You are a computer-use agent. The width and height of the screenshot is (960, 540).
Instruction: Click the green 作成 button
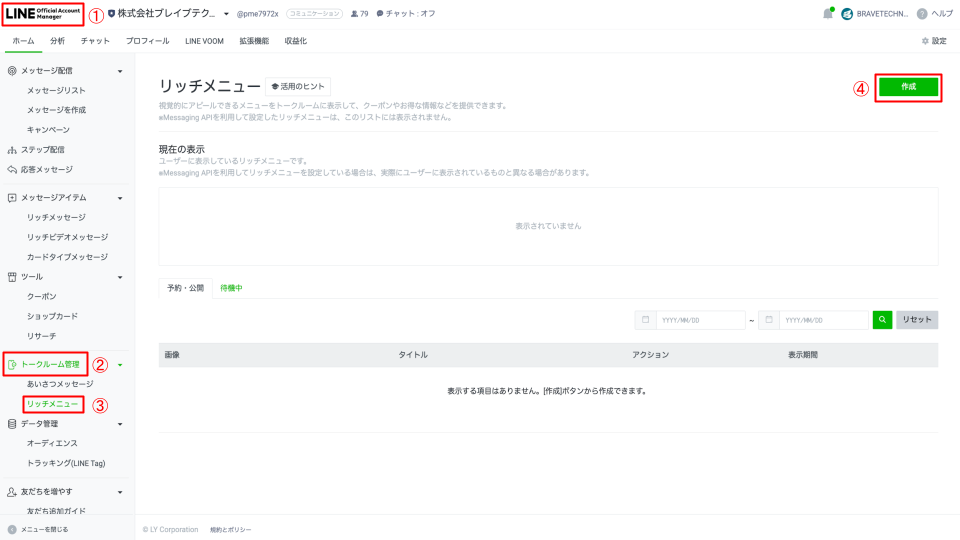click(909, 87)
